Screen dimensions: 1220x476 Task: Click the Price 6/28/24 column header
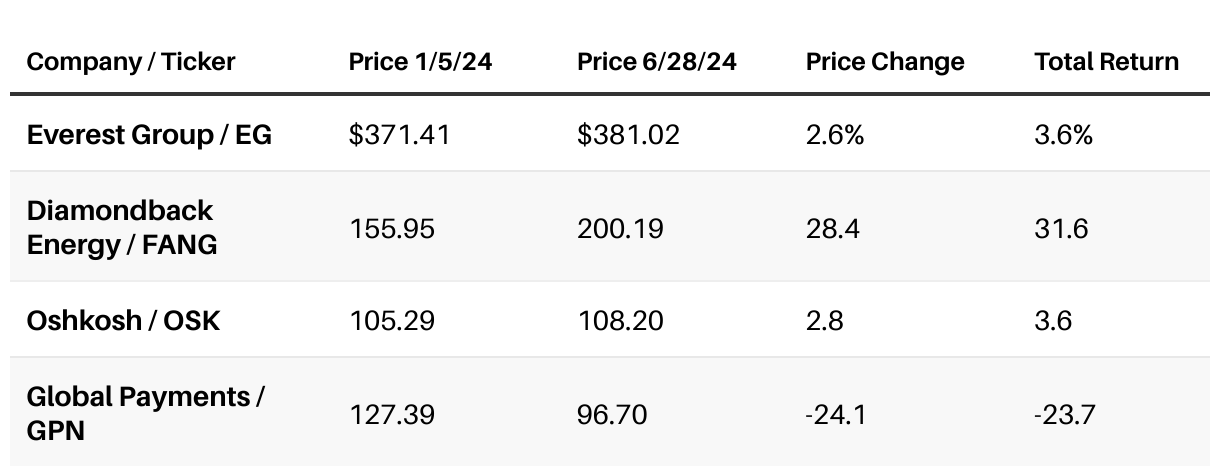coord(656,62)
